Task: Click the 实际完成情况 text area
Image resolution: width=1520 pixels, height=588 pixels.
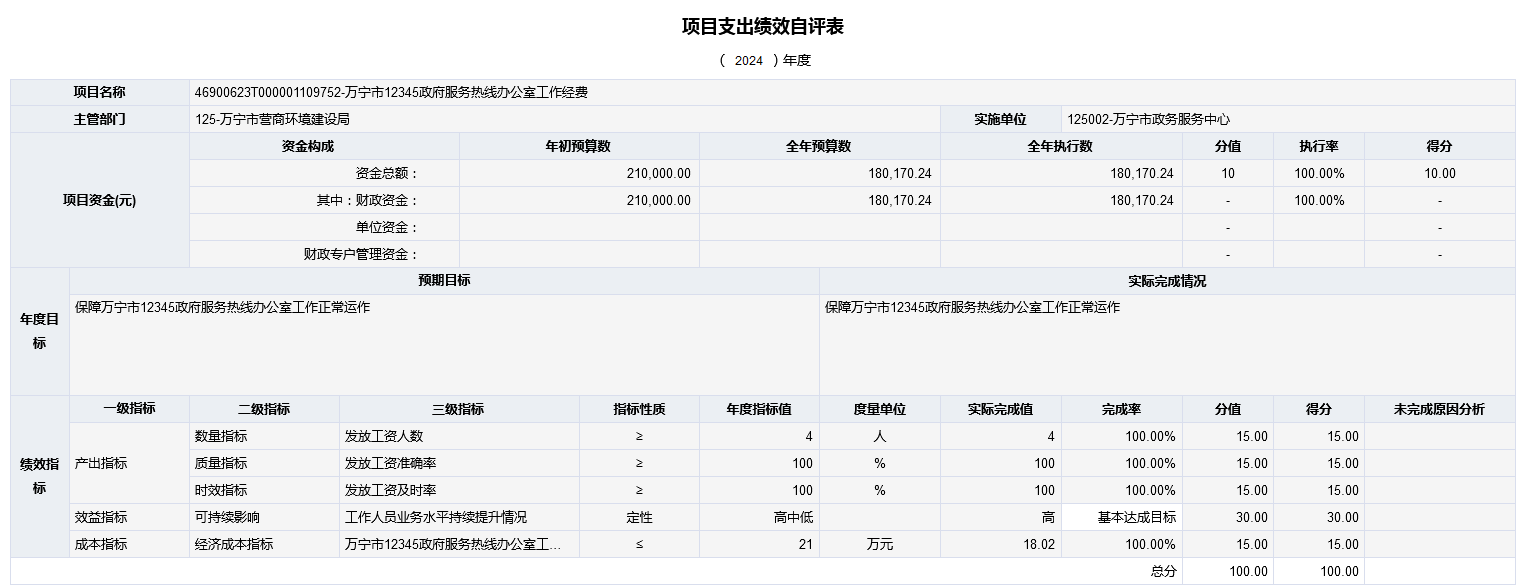Action: (x=1166, y=343)
